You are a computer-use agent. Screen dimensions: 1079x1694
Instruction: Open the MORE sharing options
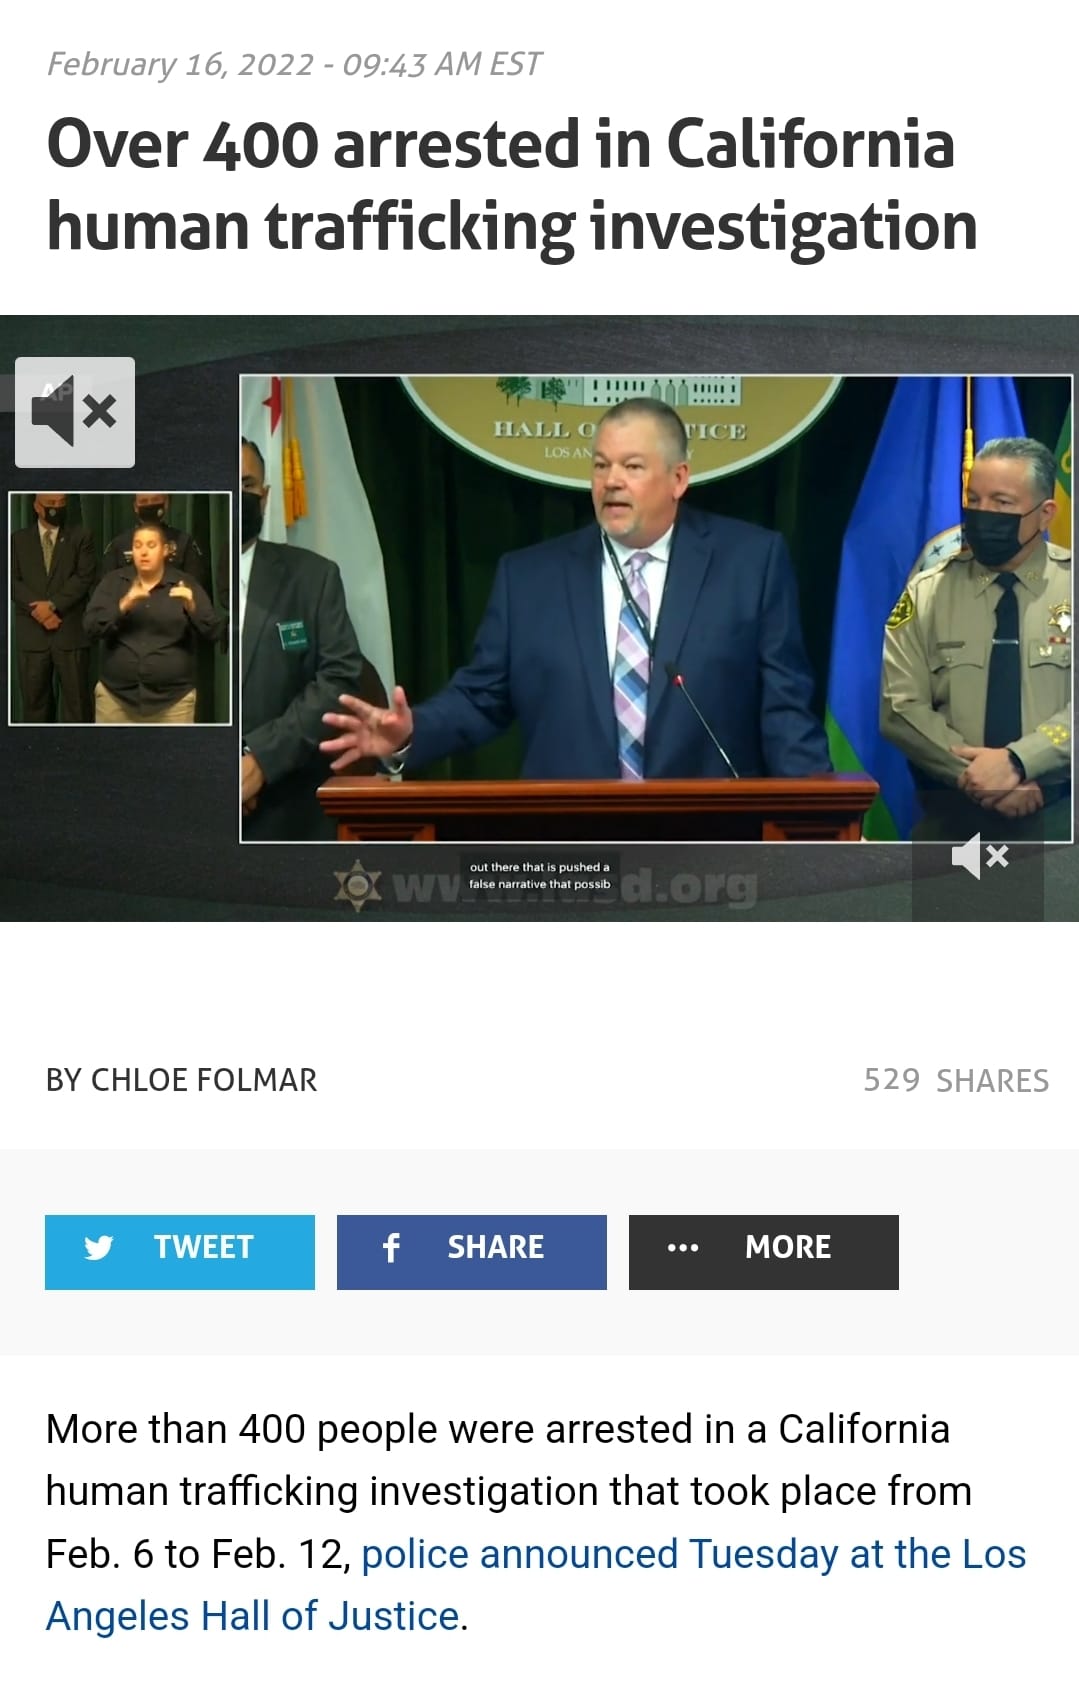tap(764, 1252)
